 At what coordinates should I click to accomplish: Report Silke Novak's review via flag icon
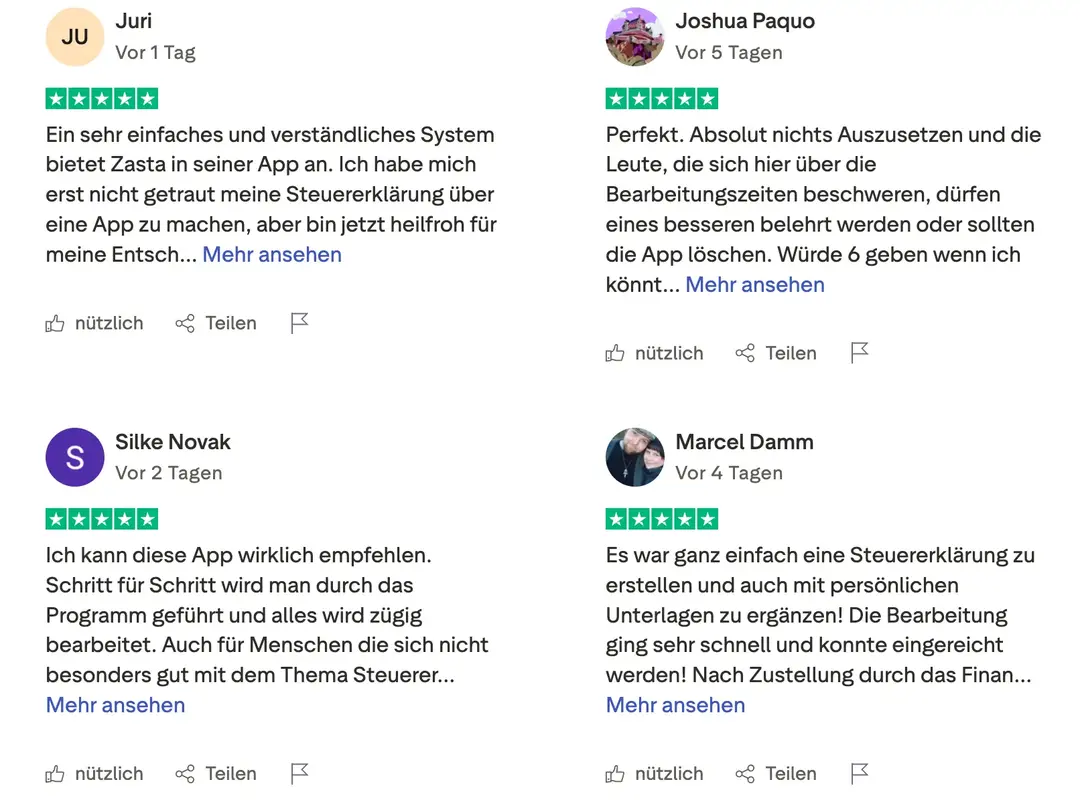[299, 774]
